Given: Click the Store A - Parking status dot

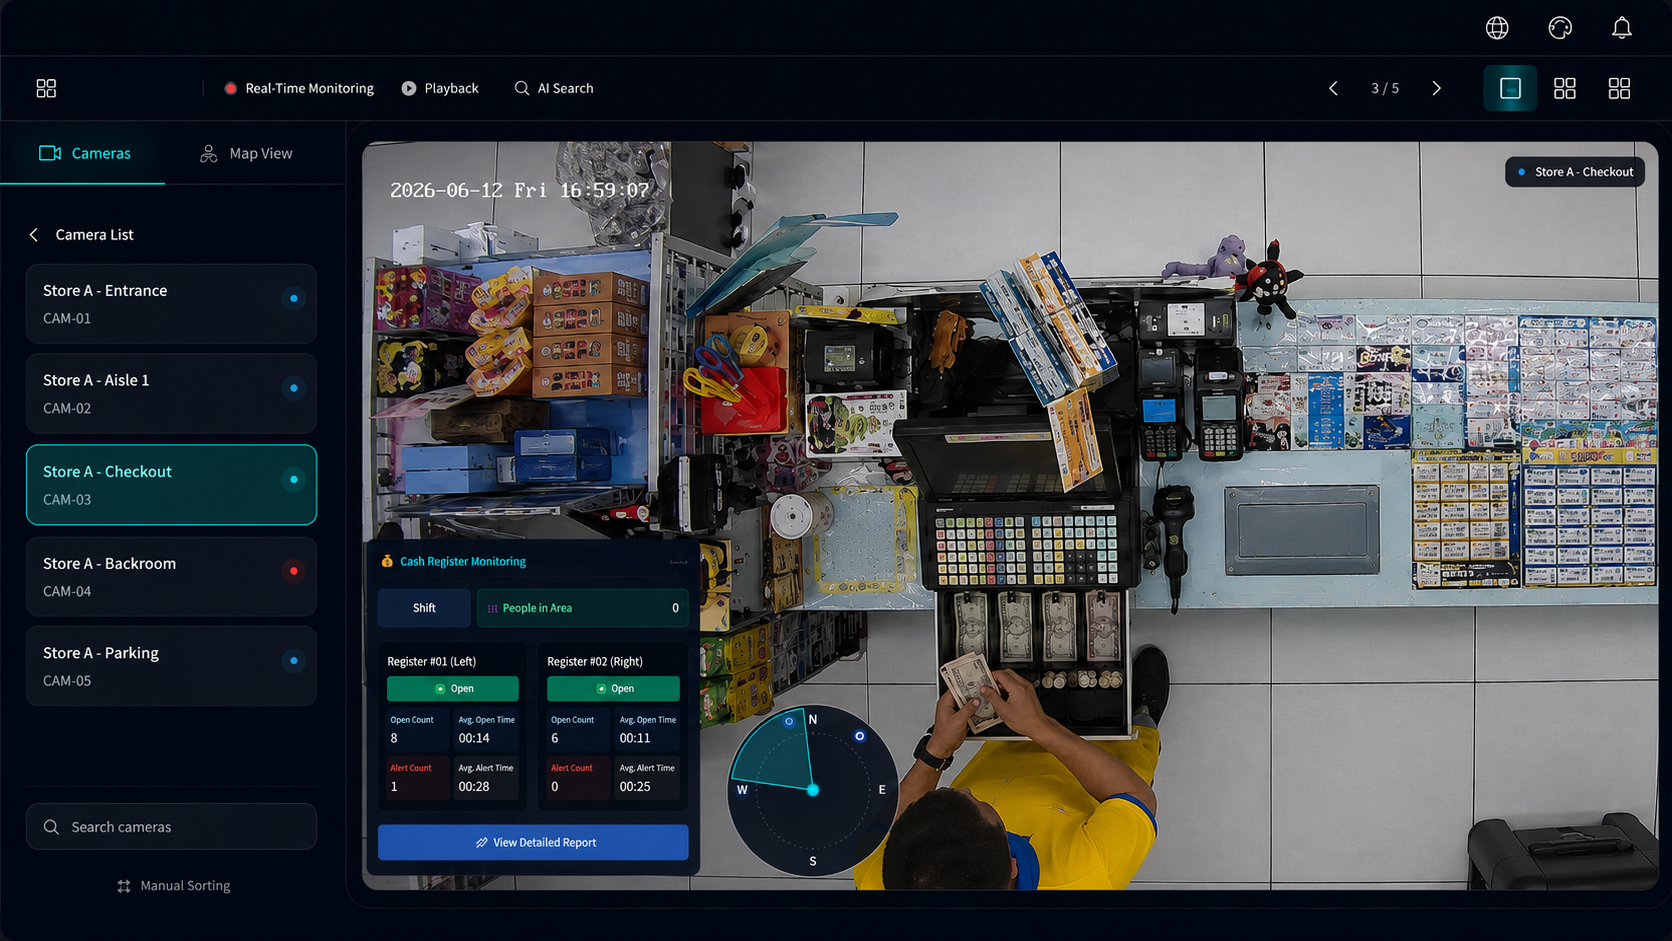Looking at the screenshot, I should point(294,661).
